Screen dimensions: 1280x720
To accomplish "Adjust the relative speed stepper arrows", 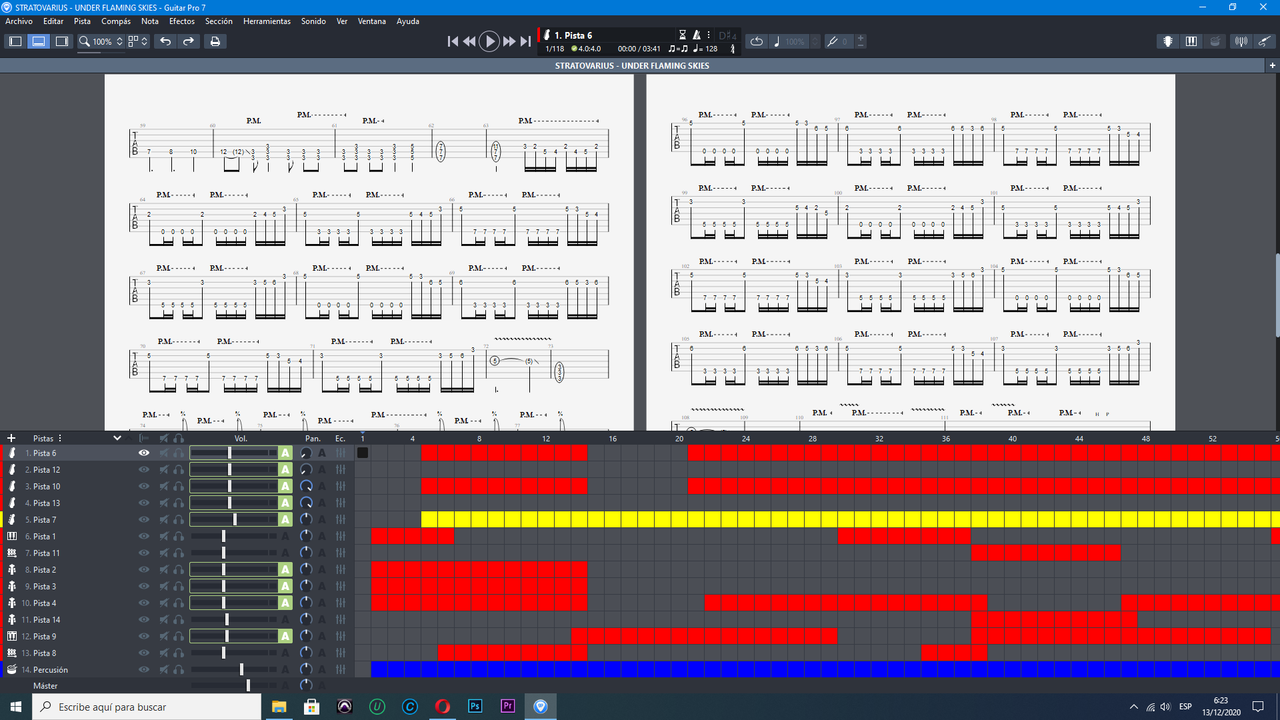I will tap(813, 41).
